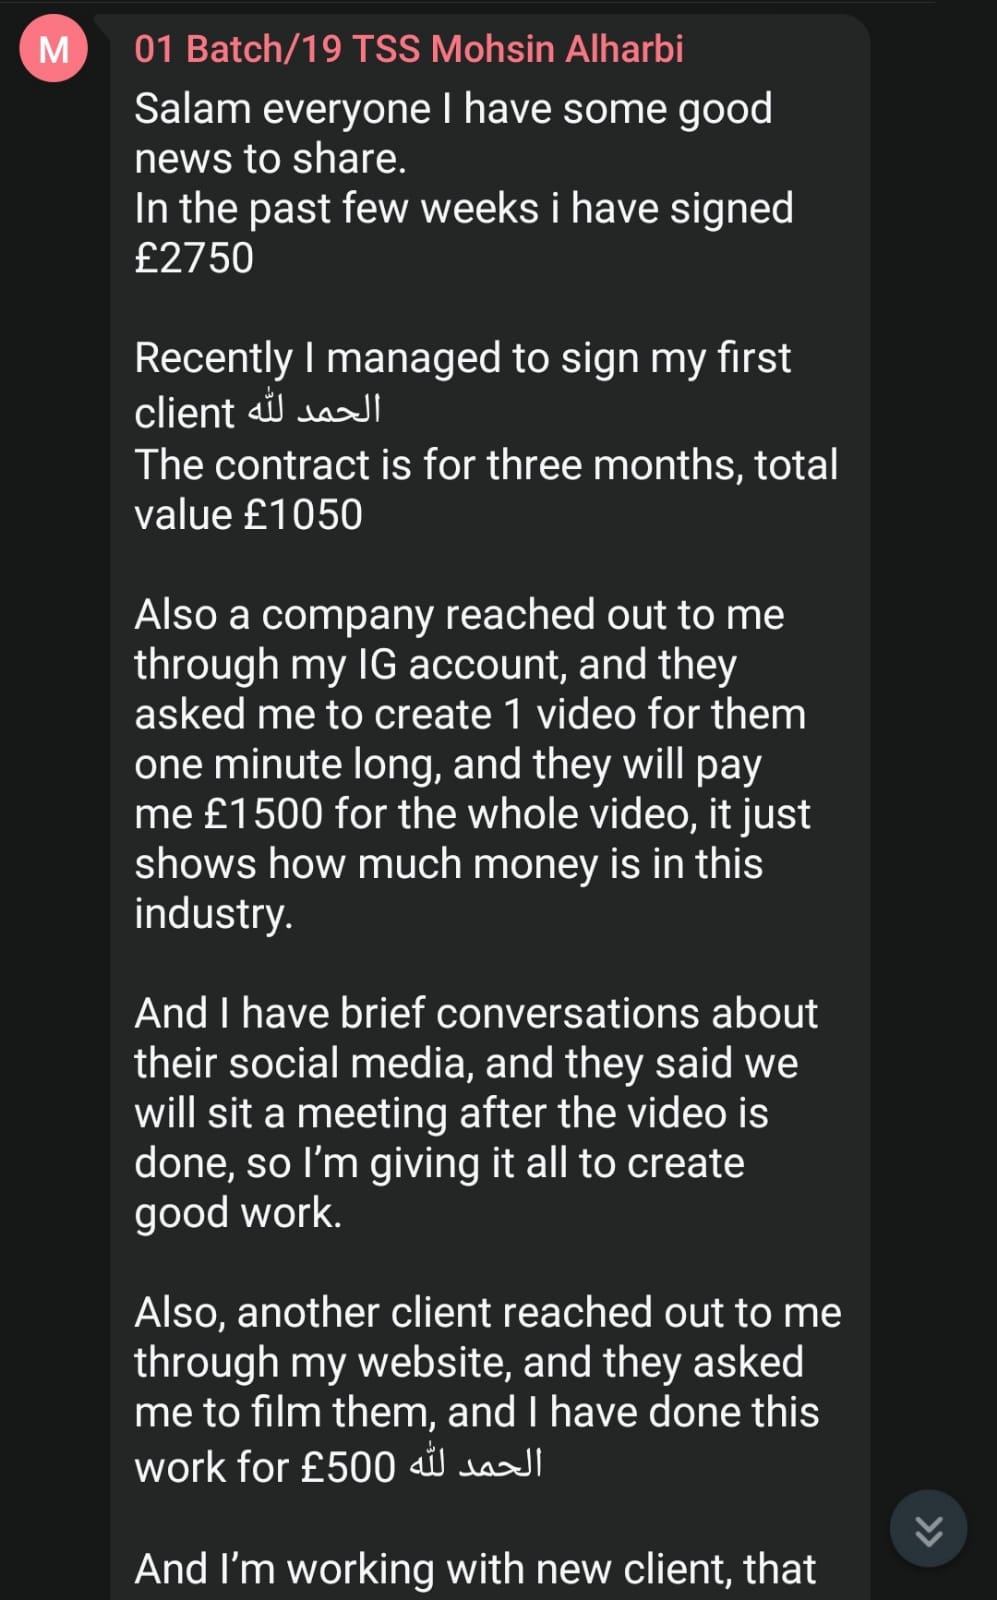Tap the 'value £1050' text
Image resolution: width=997 pixels, height=1600 pixels.
248,514
